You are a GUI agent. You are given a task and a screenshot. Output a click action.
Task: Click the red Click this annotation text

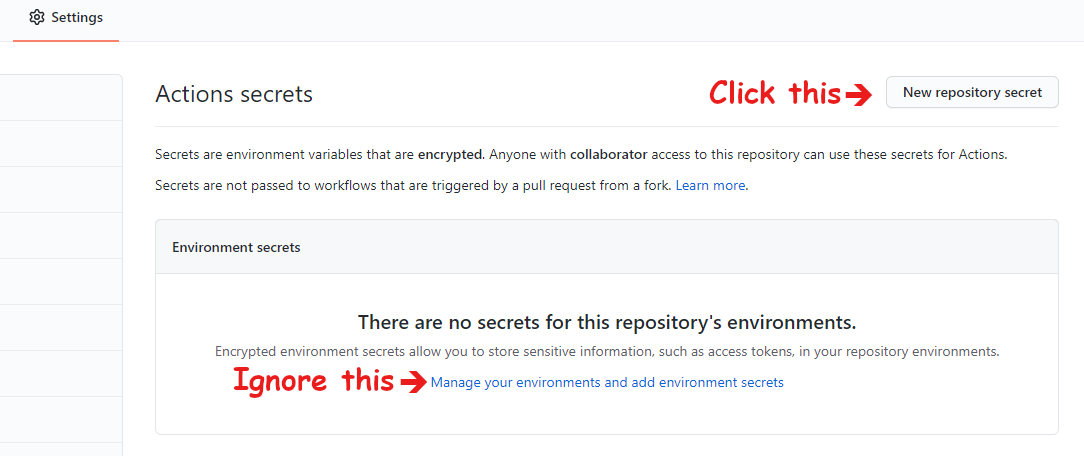(775, 93)
